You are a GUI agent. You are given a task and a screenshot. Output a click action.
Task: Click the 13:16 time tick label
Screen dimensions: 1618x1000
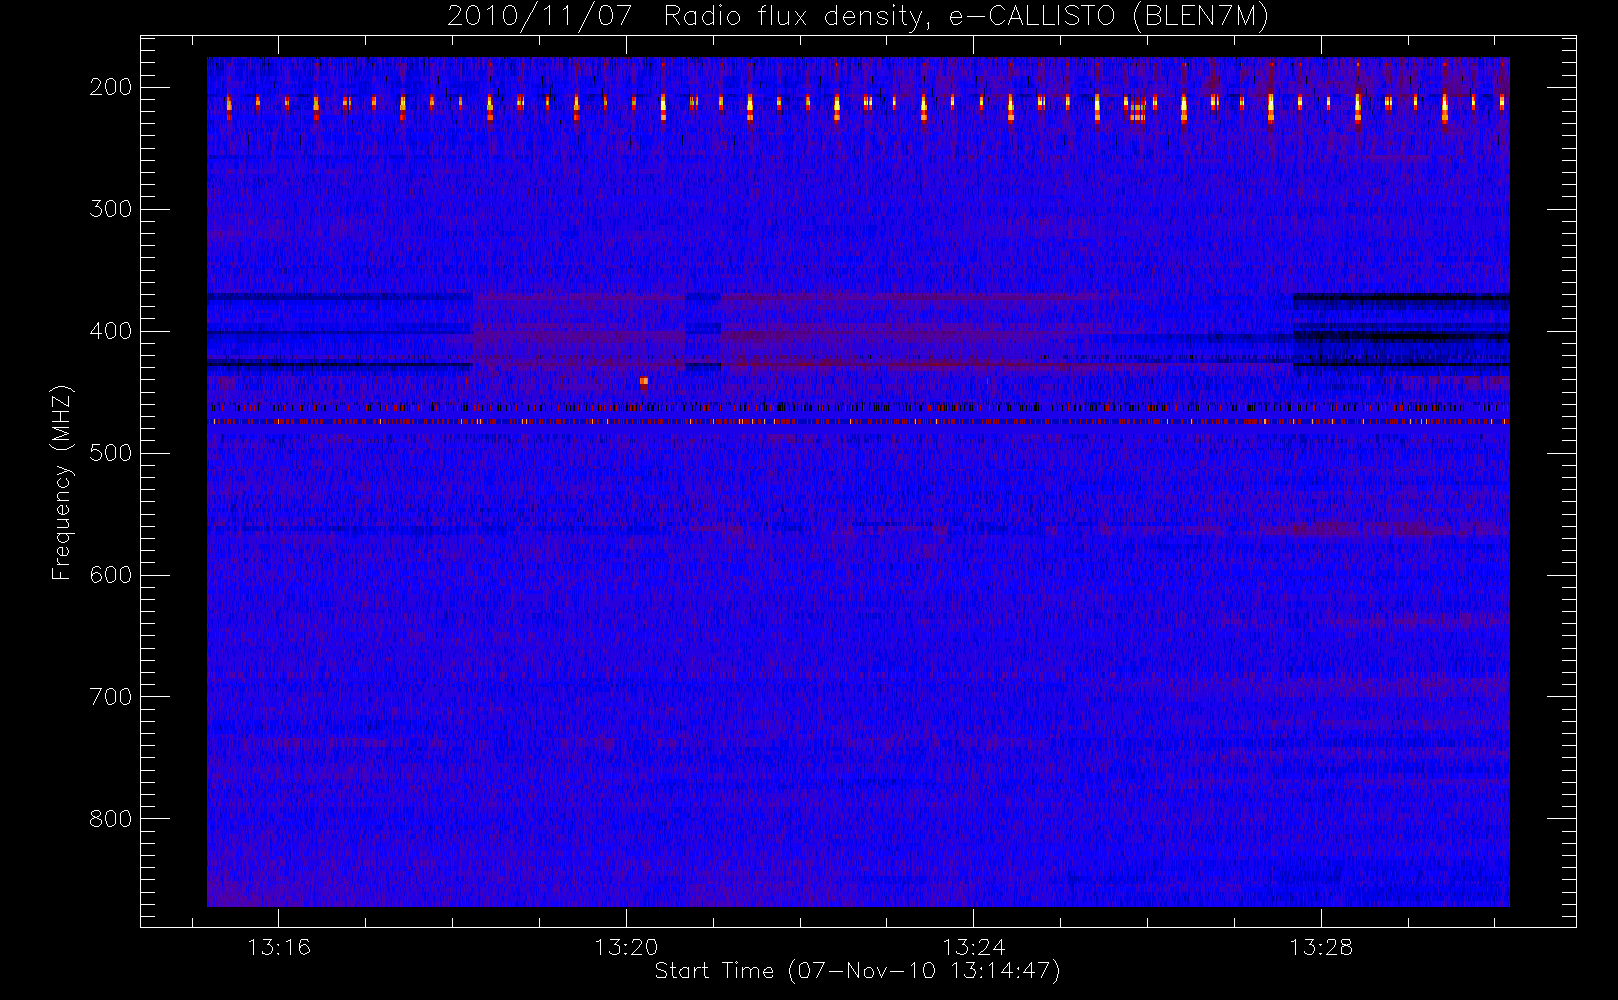pos(279,947)
